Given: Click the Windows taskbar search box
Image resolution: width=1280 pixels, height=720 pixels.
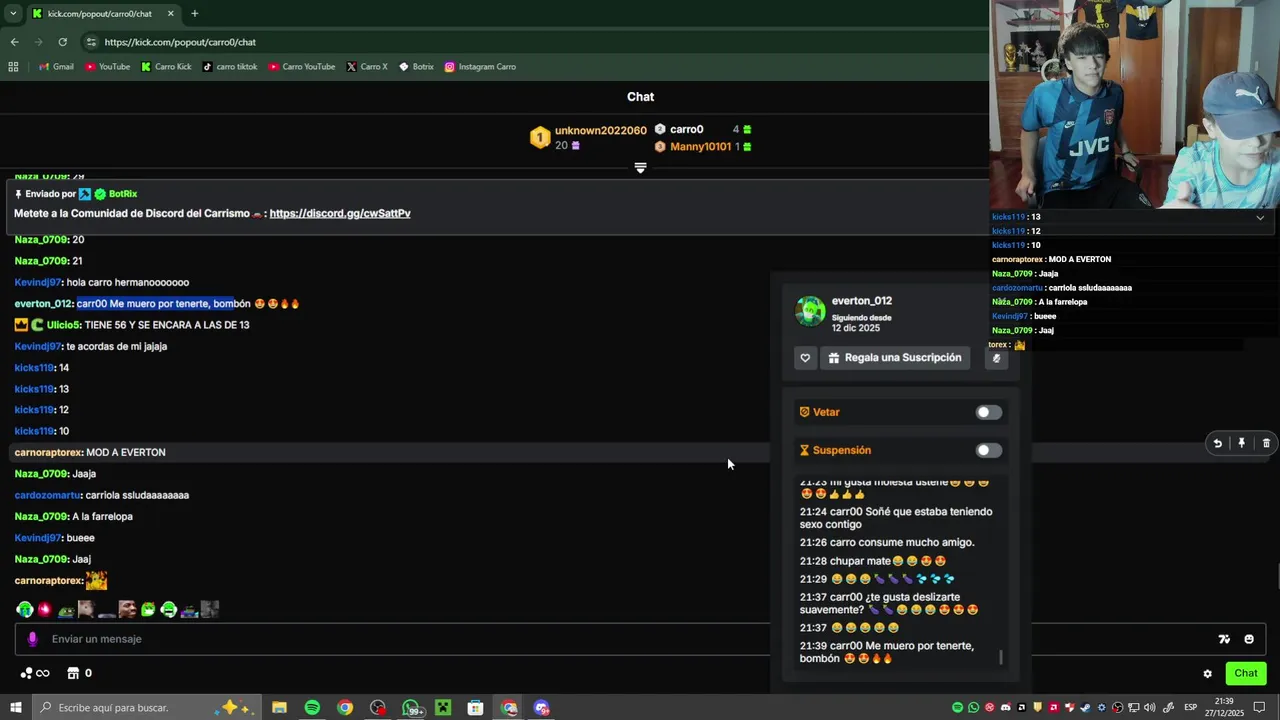Looking at the screenshot, I should click(145, 708).
